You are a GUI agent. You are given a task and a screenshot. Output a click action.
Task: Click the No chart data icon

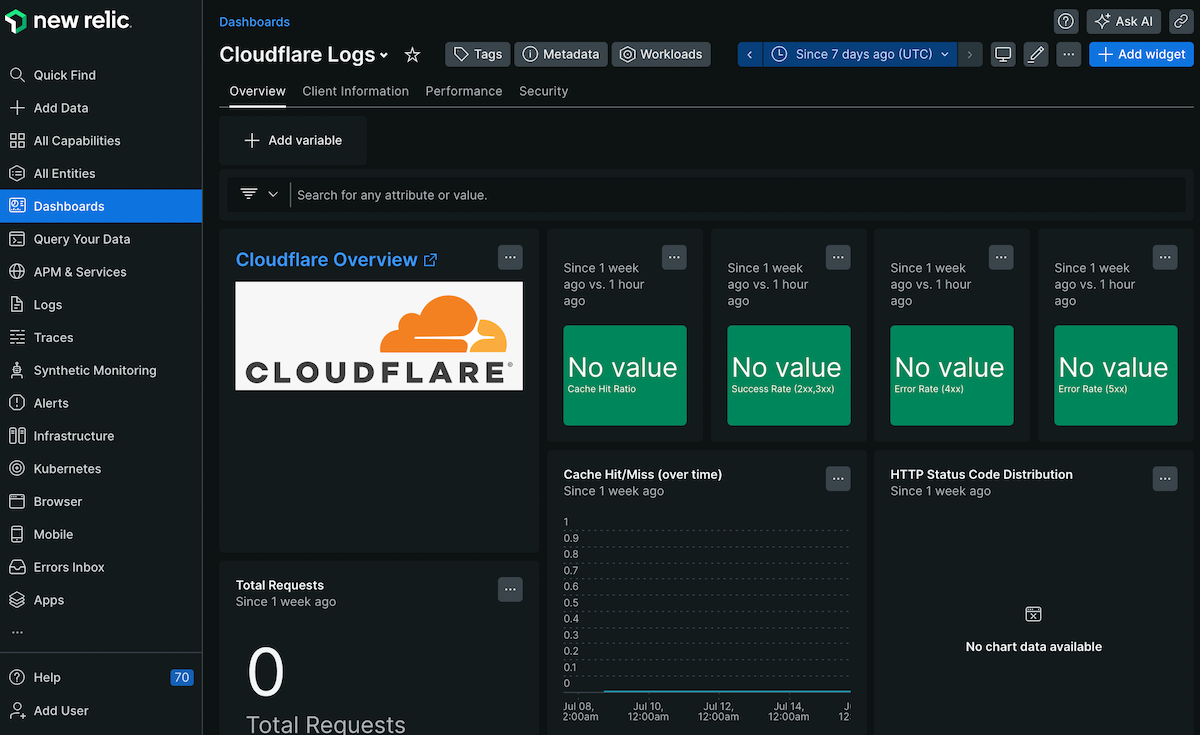[x=1034, y=614]
